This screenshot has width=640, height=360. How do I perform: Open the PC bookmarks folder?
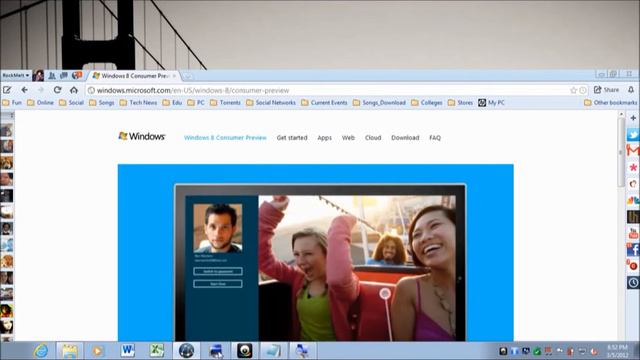196,103
